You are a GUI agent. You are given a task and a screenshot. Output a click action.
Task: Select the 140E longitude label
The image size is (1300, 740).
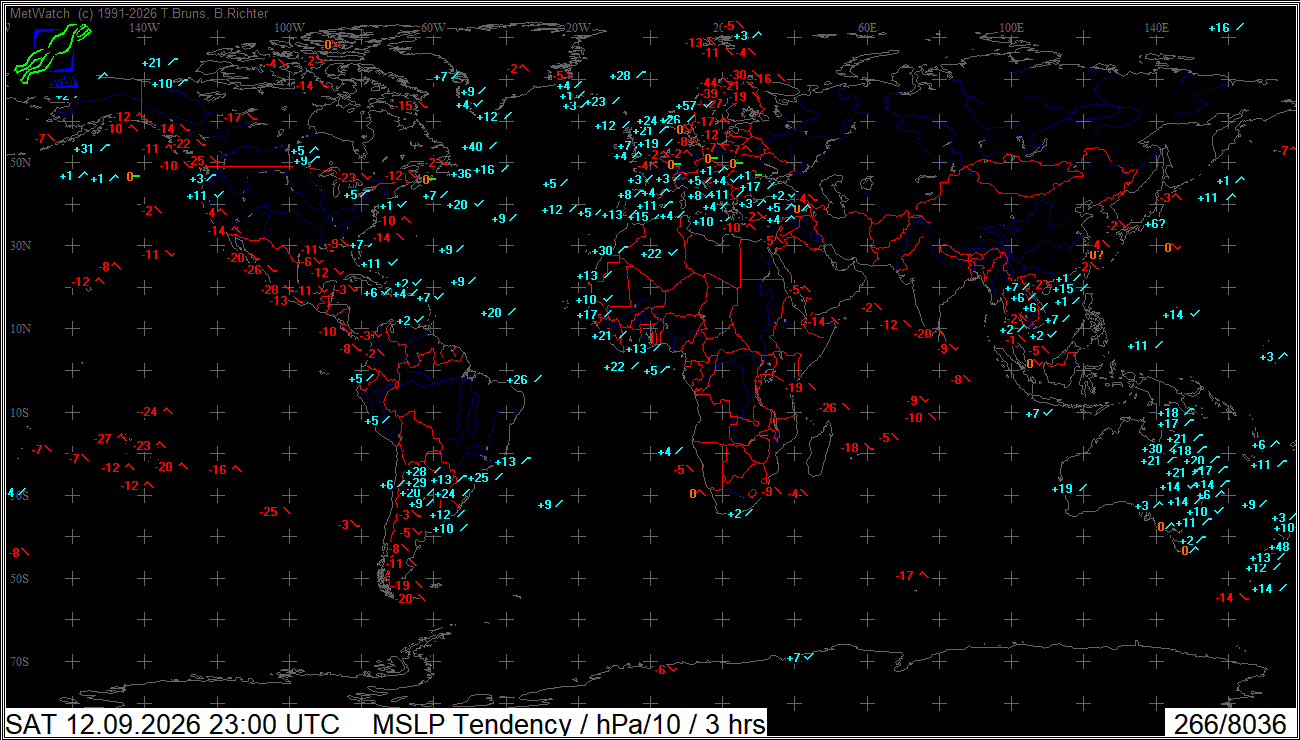tap(1156, 27)
